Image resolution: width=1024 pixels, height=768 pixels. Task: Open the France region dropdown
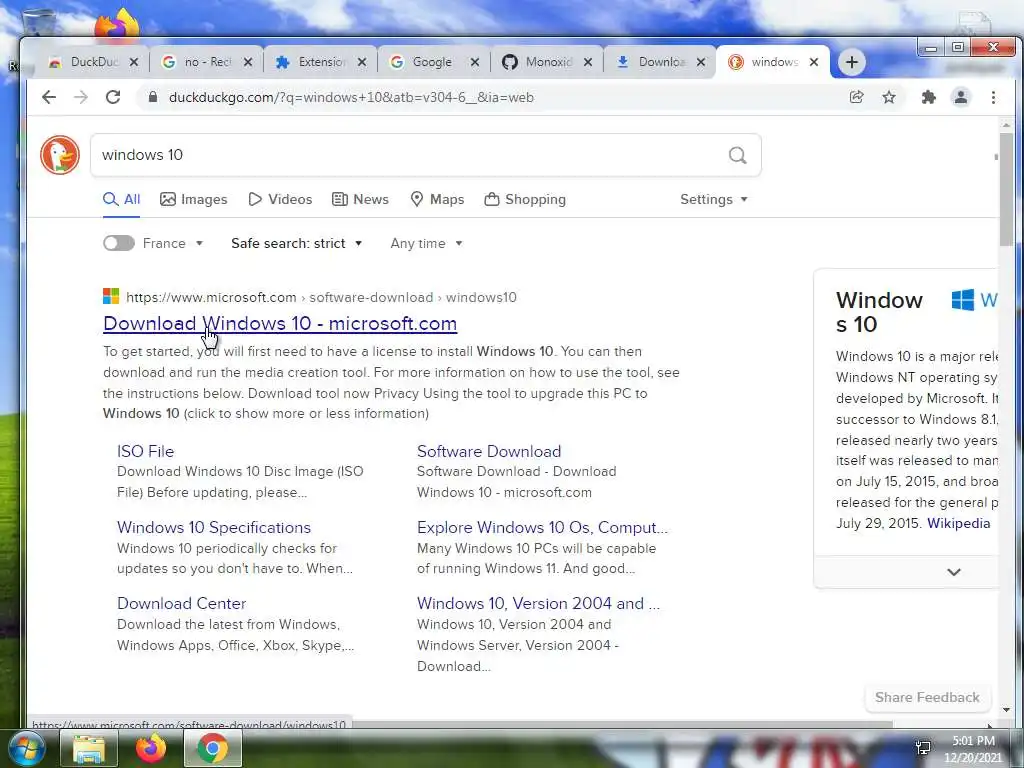[x=173, y=243]
